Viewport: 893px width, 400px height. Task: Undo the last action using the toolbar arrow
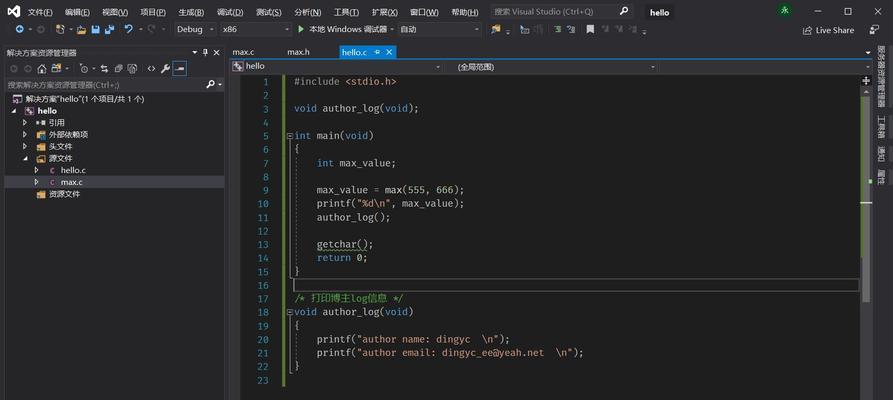[129, 29]
